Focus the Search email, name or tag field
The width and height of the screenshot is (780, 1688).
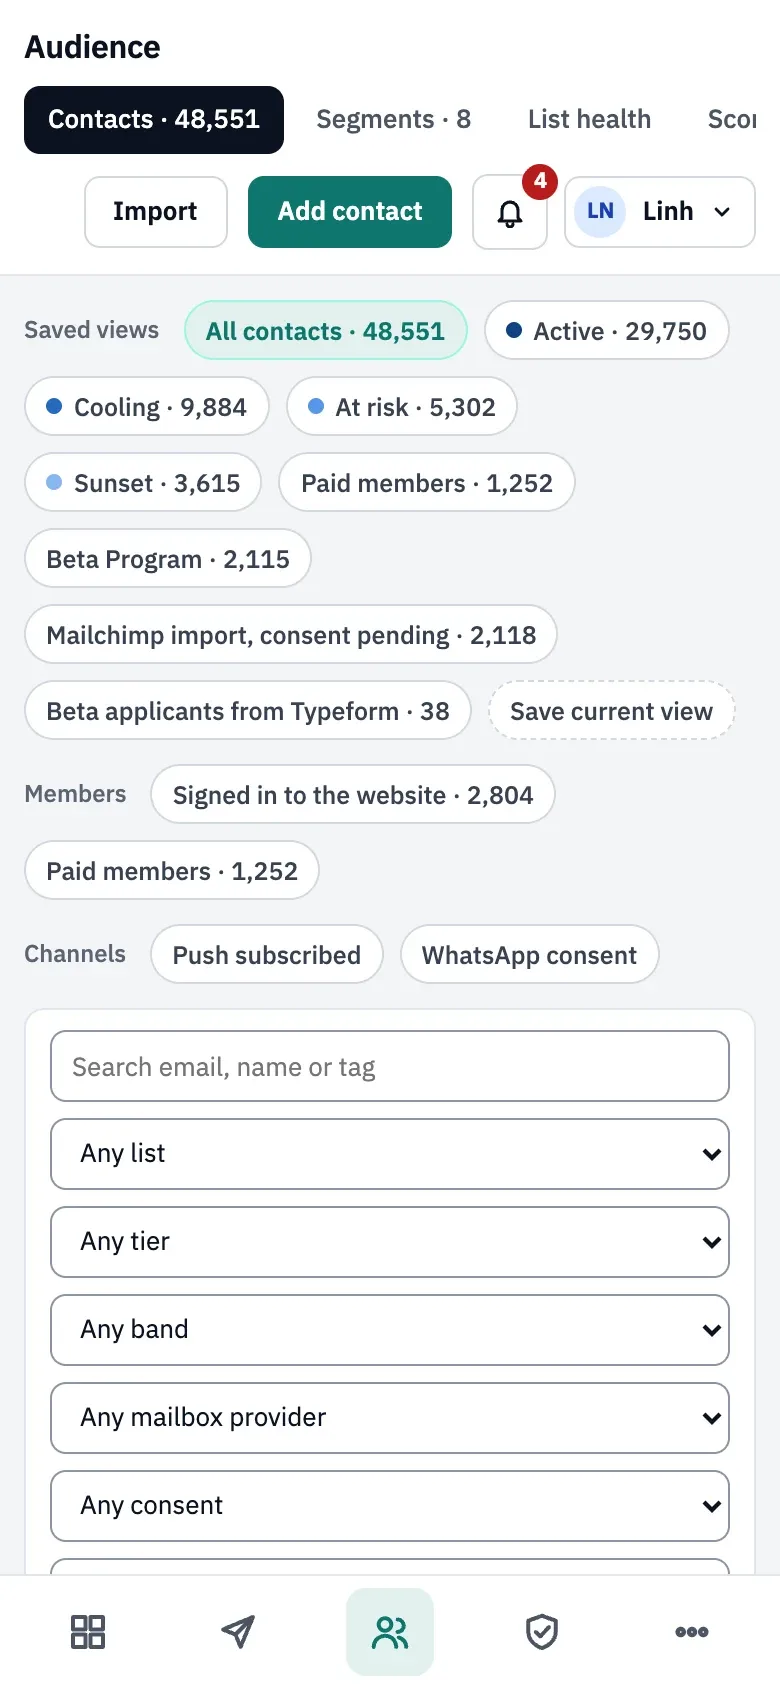point(390,1066)
